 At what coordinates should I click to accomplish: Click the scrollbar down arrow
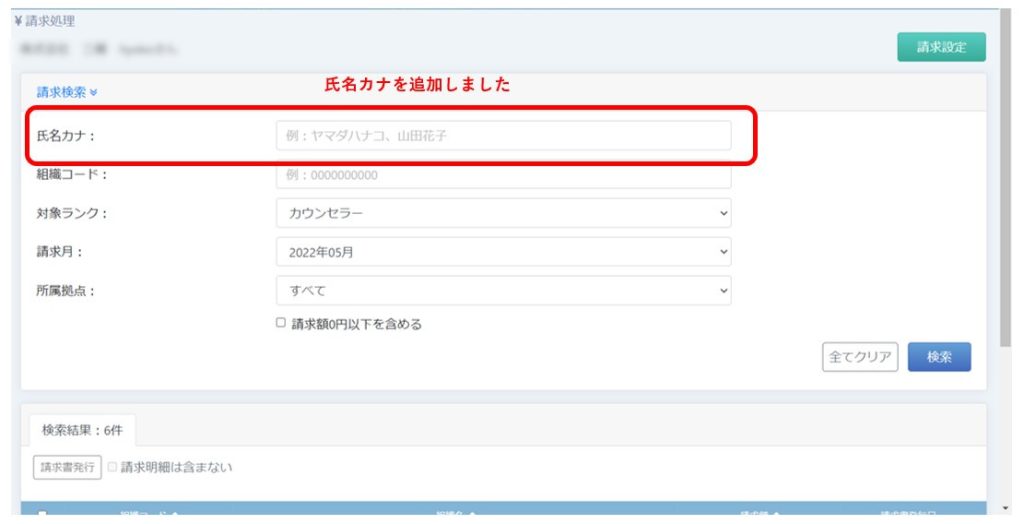pyautogui.click(x=1005, y=508)
